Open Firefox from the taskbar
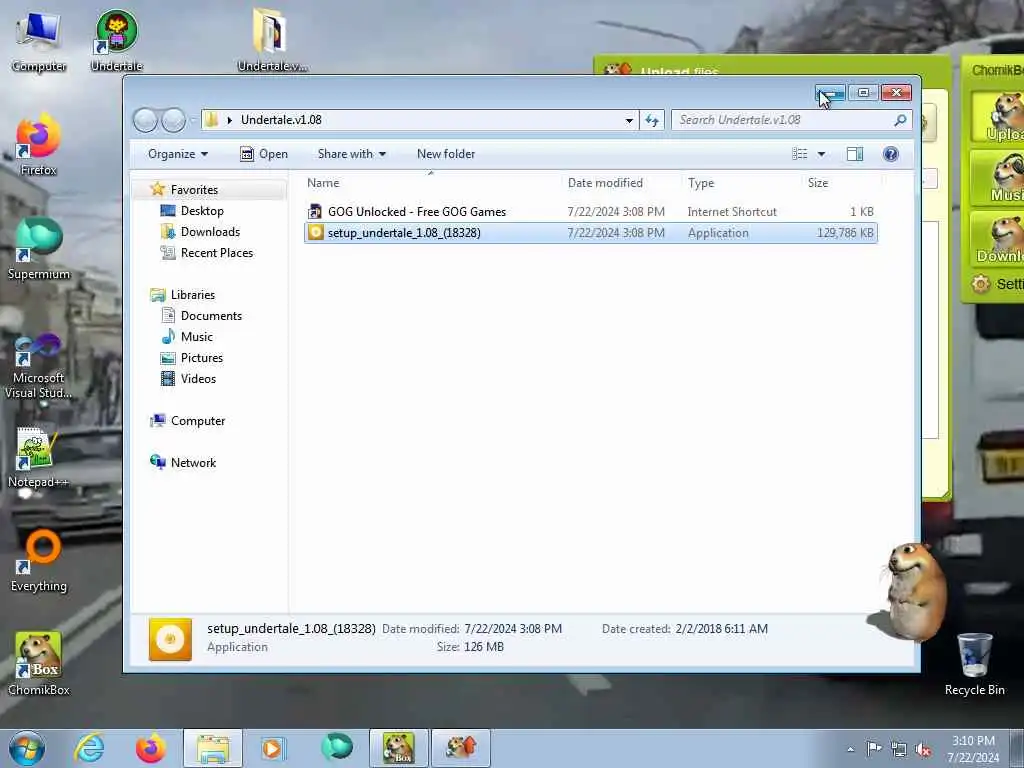This screenshot has width=1024, height=768. point(151,748)
